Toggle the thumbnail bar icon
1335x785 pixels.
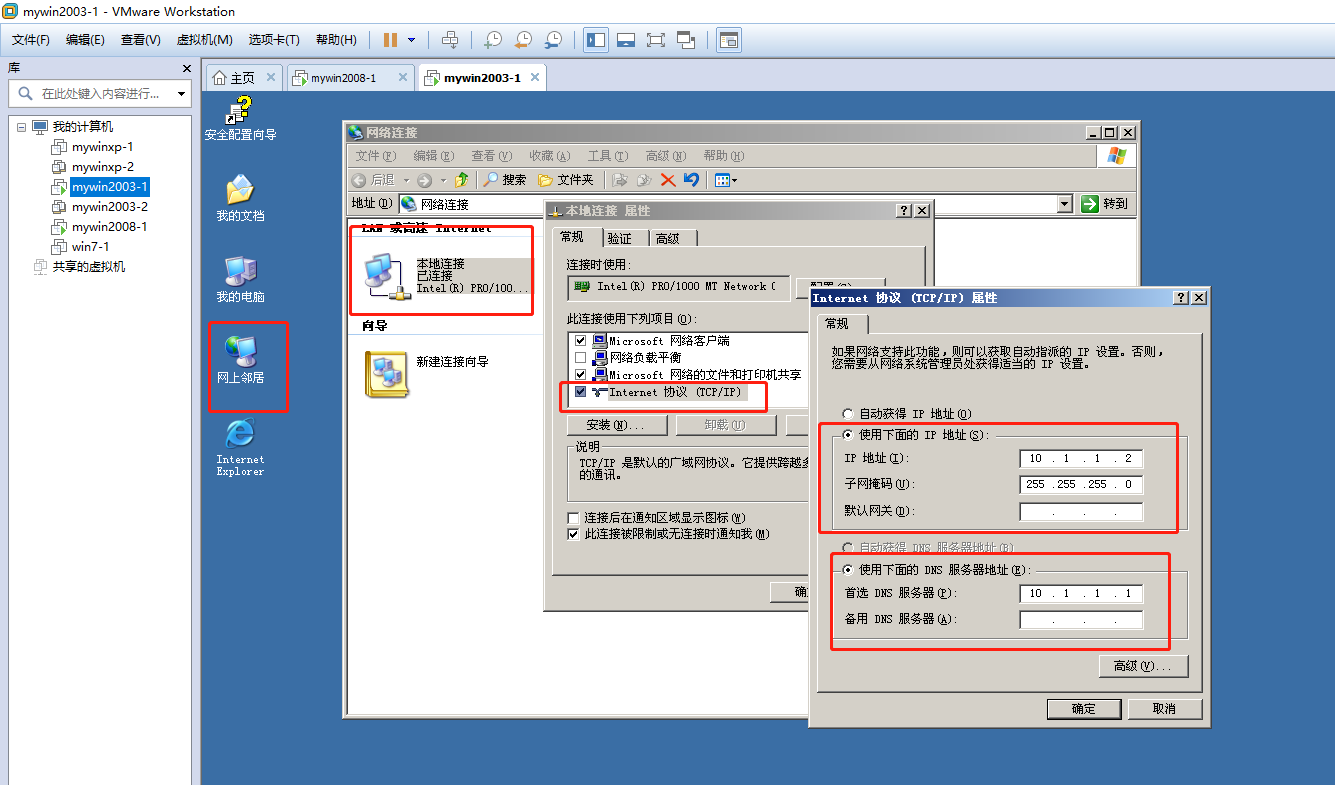point(626,40)
